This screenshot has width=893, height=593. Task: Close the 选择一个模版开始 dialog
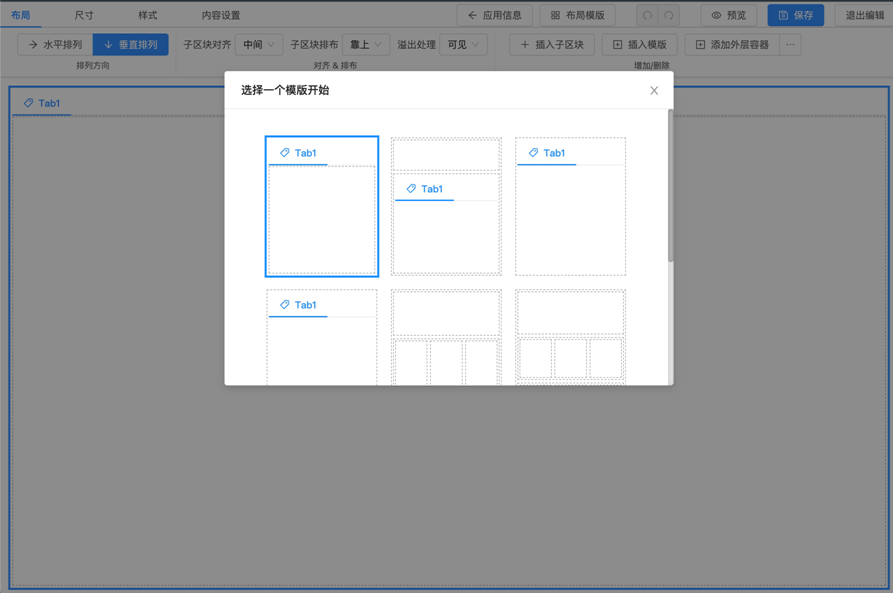(654, 91)
